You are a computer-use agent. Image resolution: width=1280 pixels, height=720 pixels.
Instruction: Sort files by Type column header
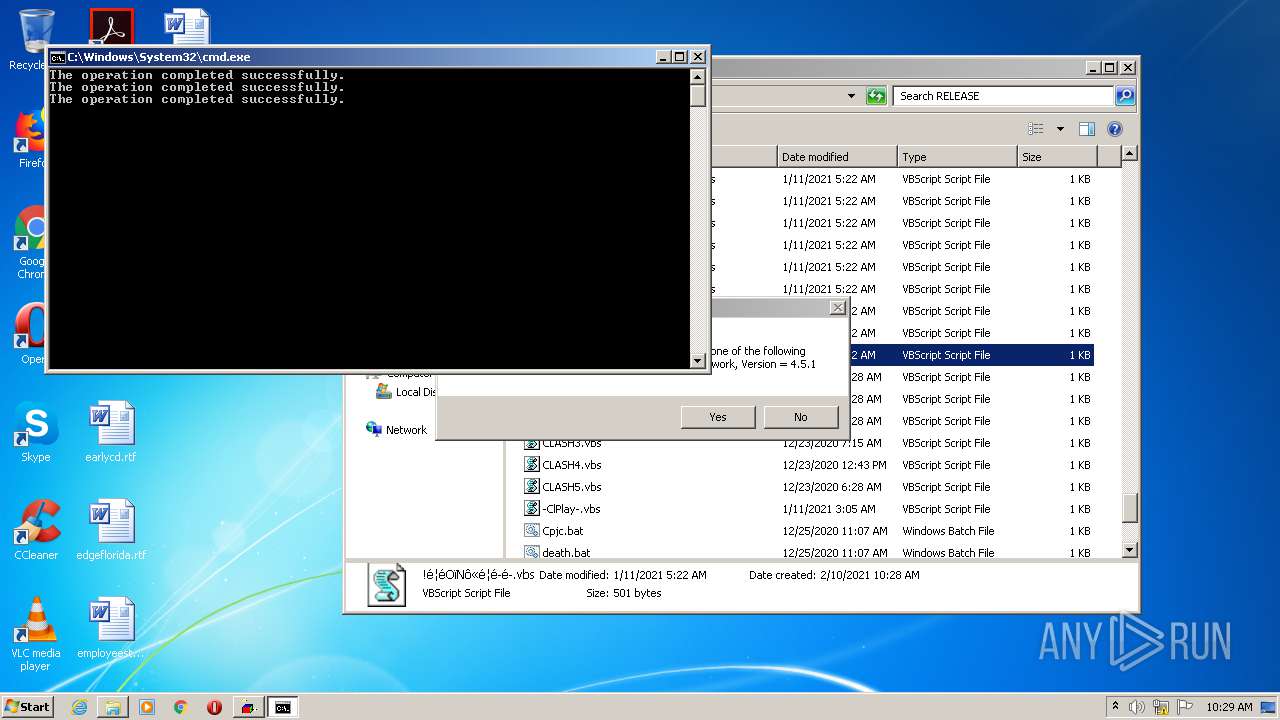(x=957, y=157)
